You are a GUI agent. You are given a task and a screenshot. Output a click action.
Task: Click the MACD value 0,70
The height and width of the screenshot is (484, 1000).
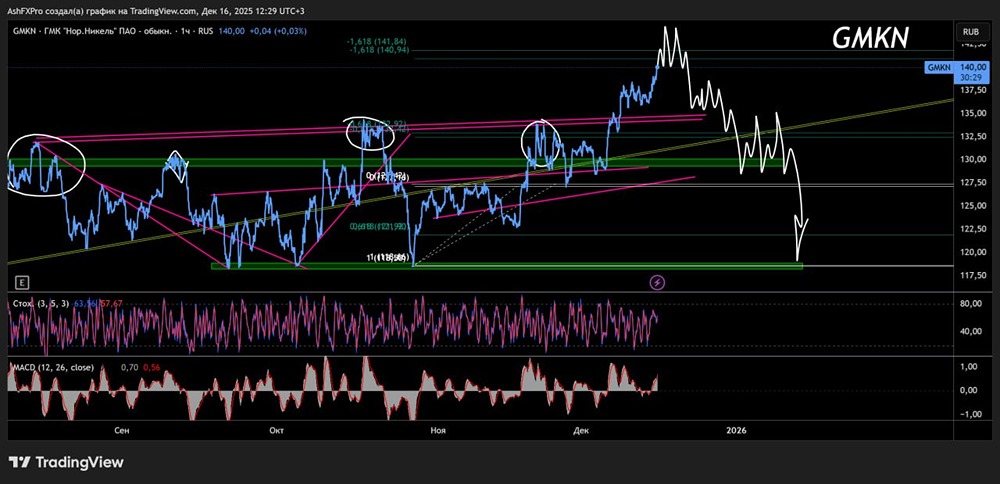tap(129, 367)
